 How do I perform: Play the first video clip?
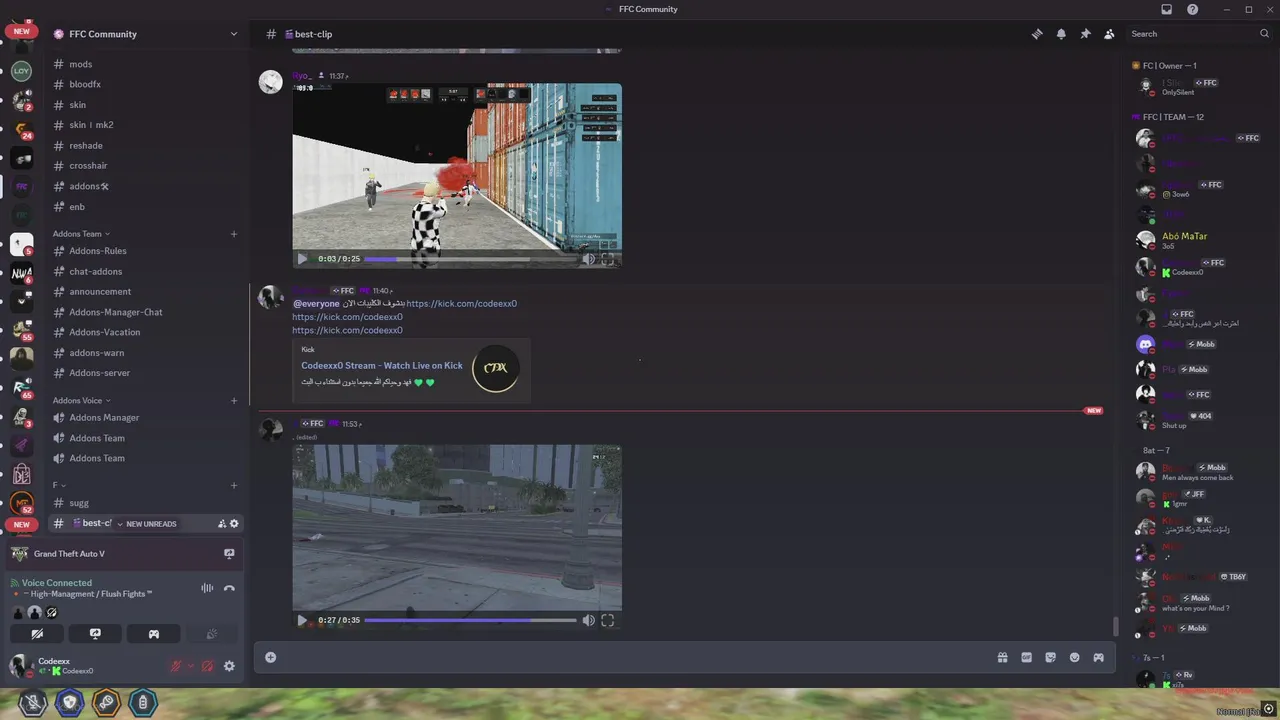pos(303,259)
